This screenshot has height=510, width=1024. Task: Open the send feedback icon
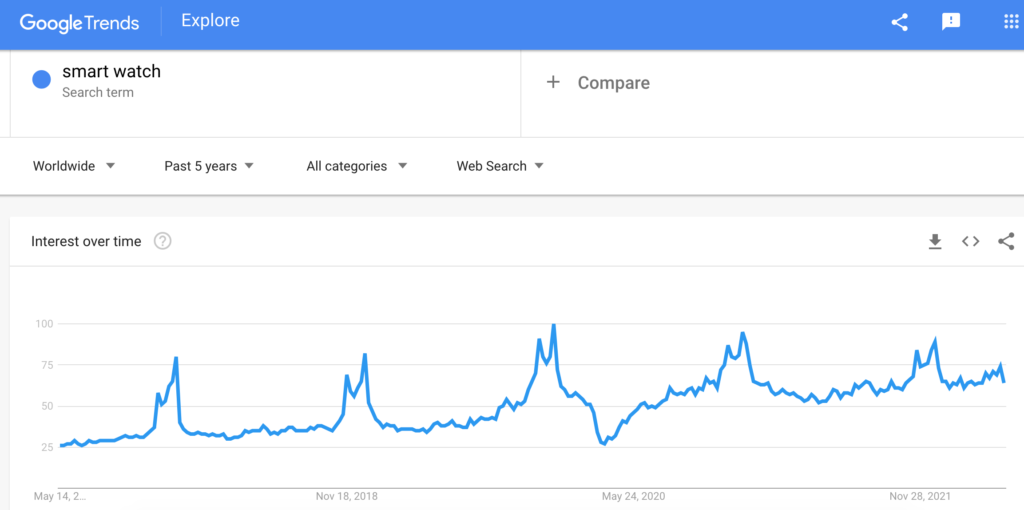(x=951, y=22)
